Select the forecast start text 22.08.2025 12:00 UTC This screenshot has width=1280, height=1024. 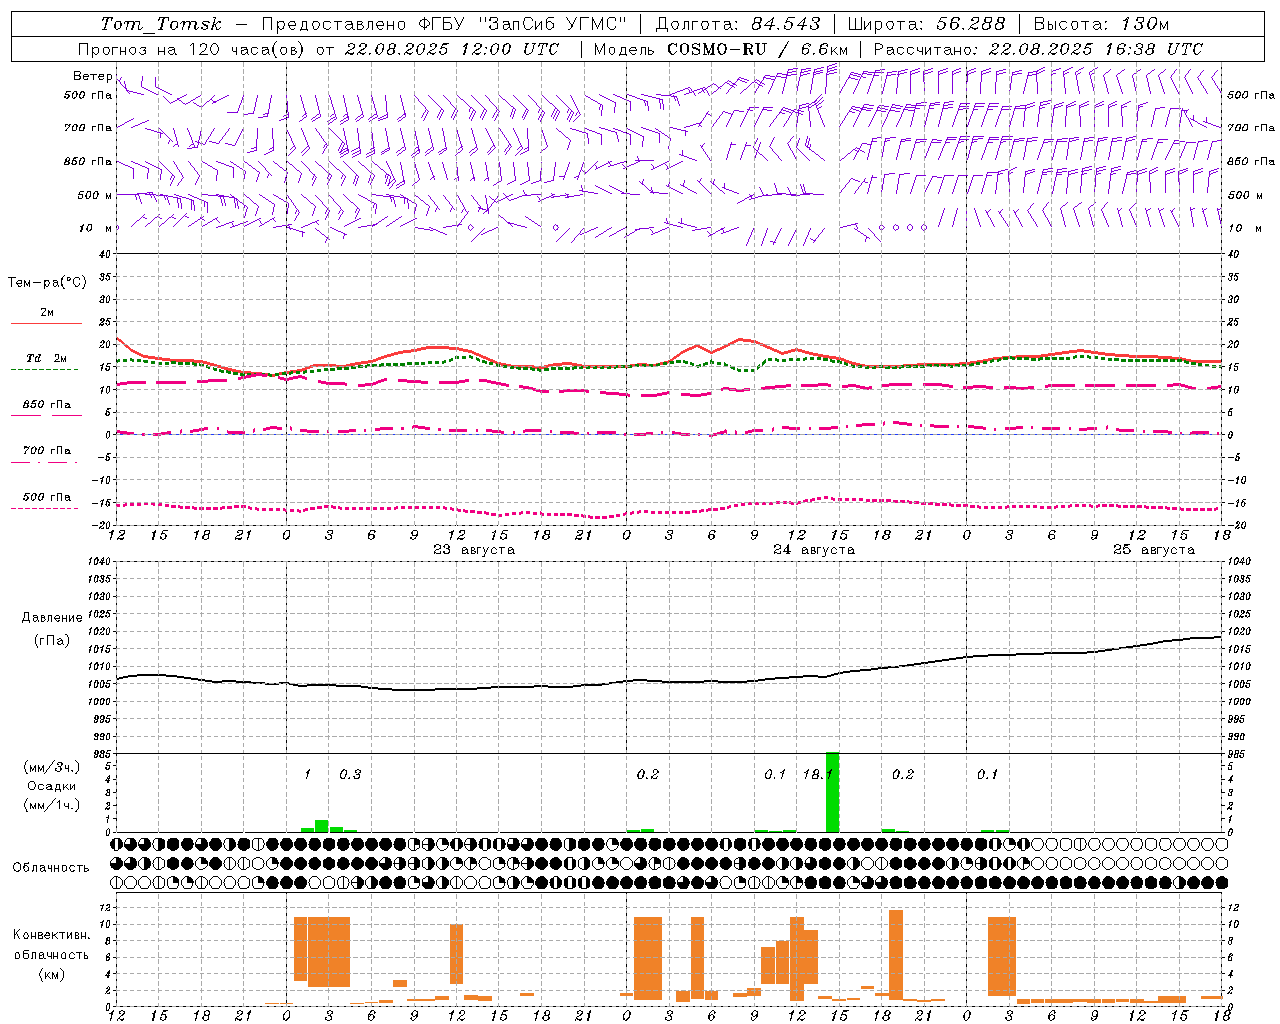[x=452, y=49]
